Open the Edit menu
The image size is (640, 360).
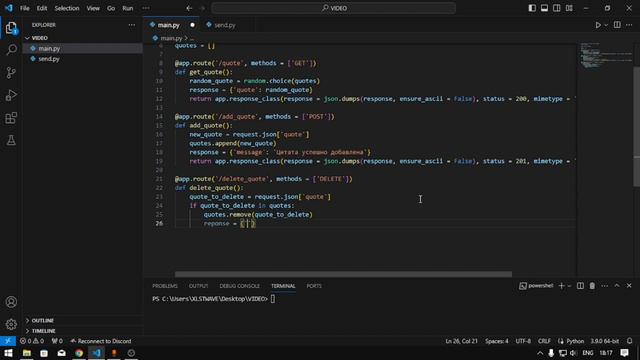coord(42,8)
